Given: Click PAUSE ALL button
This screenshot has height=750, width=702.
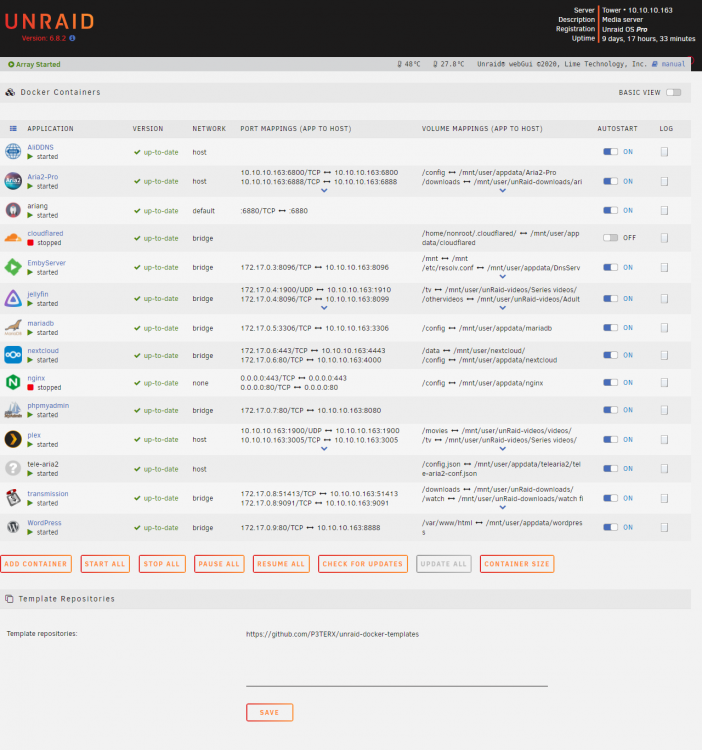Looking at the screenshot, I should click(219, 564).
